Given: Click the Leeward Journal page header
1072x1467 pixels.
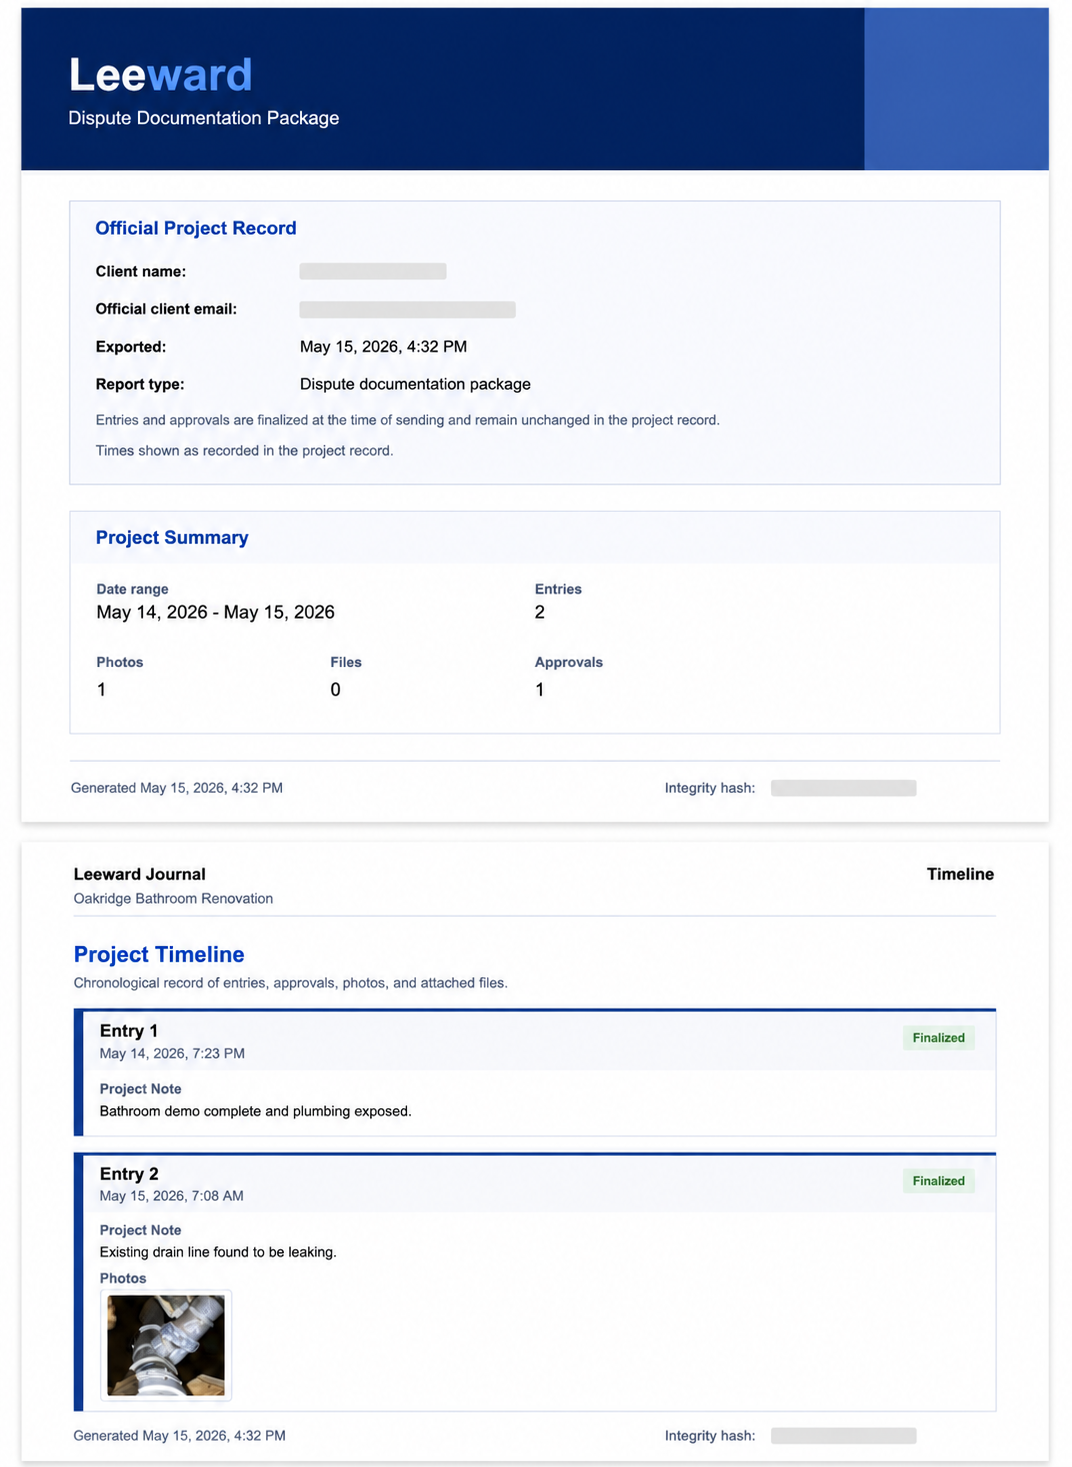Looking at the screenshot, I should 140,874.
